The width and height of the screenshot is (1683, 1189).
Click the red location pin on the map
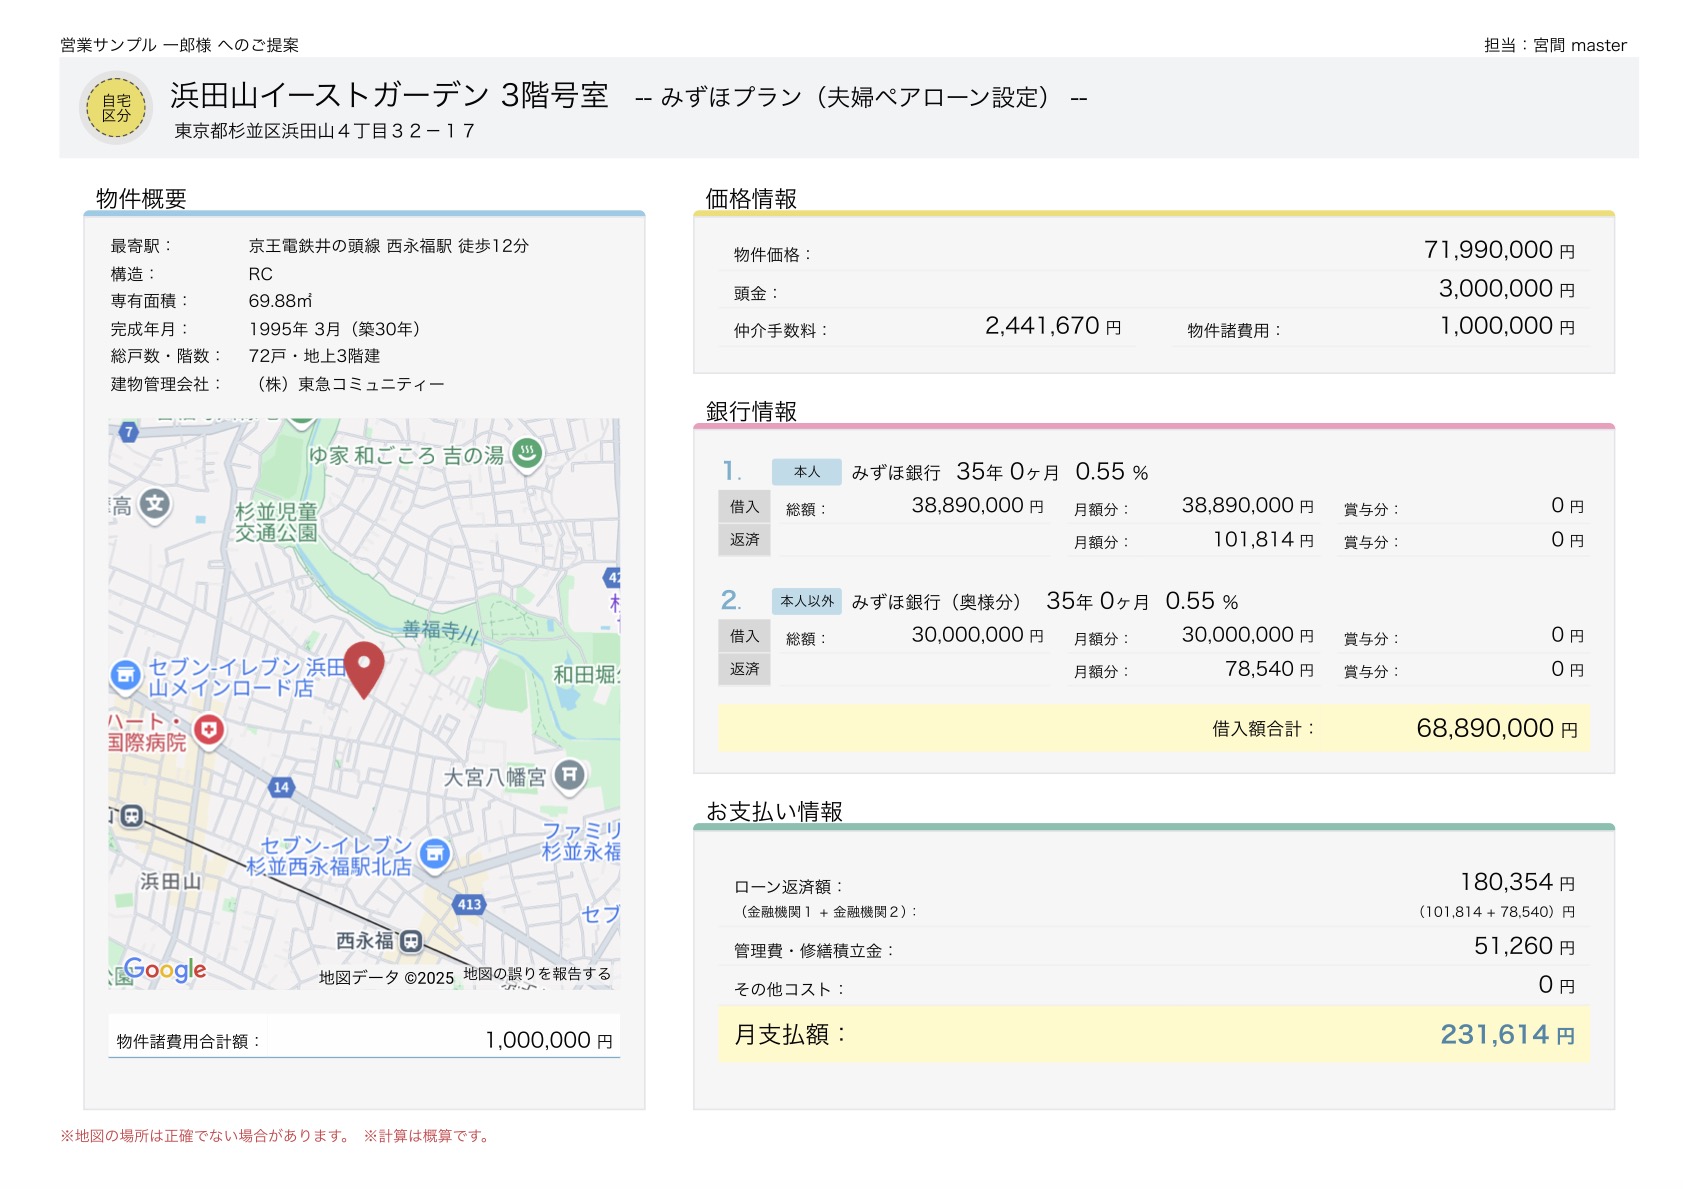pos(364,667)
